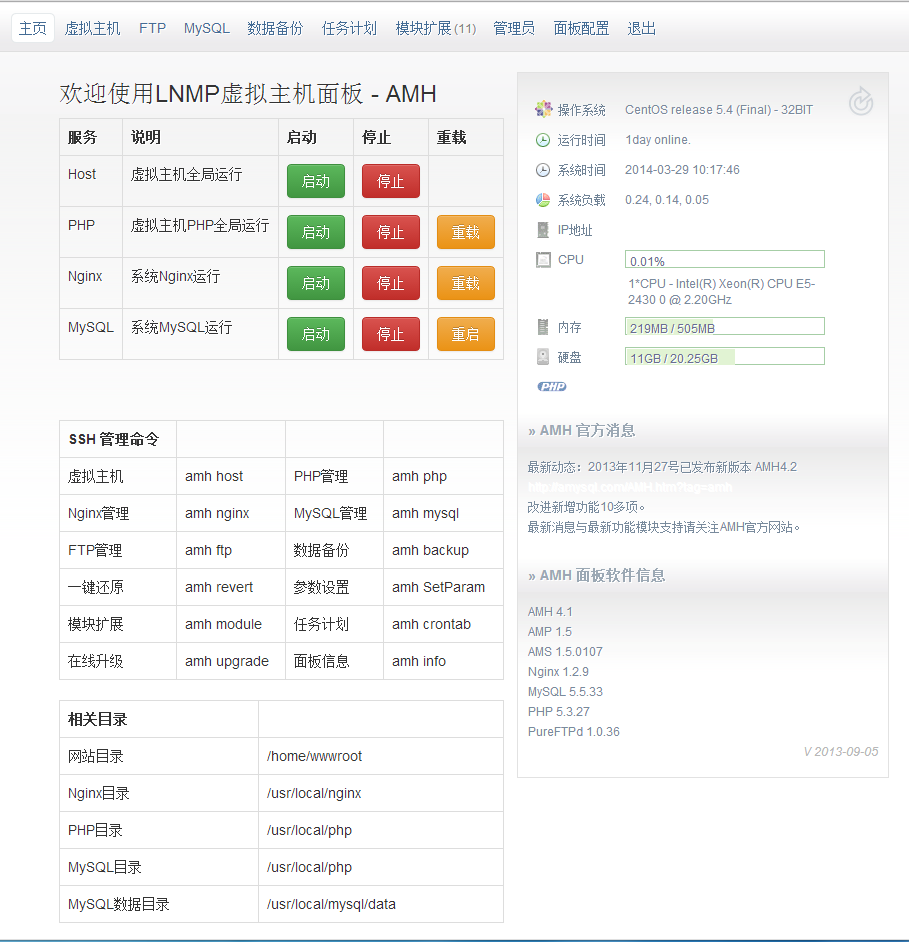Image resolution: width=909 pixels, height=942 pixels.
Task: Click the pie chart icon beside 系统负载
Action: coord(543,200)
